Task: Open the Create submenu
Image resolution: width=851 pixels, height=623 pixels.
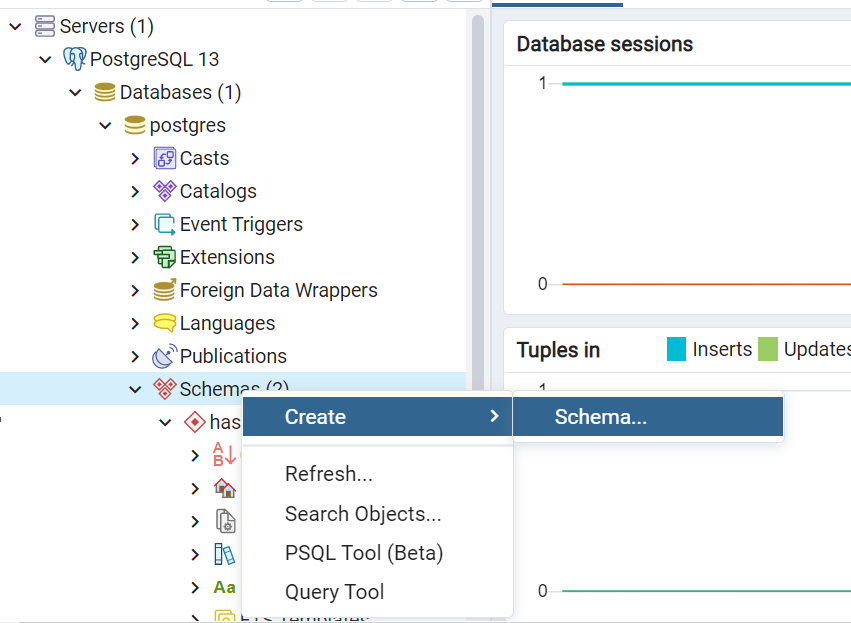Action: click(x=377, y=416)
